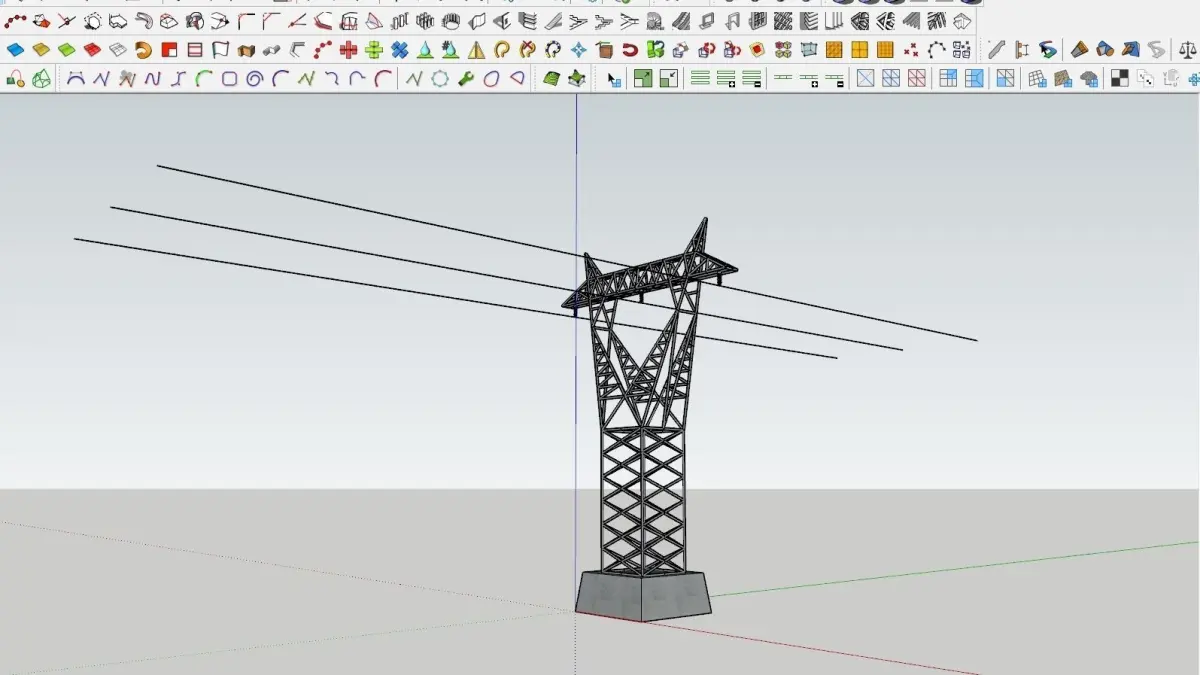Screen dimensions: 1200x675
Task: Select the topmost power line cable
Action: (x=566, y=253)
